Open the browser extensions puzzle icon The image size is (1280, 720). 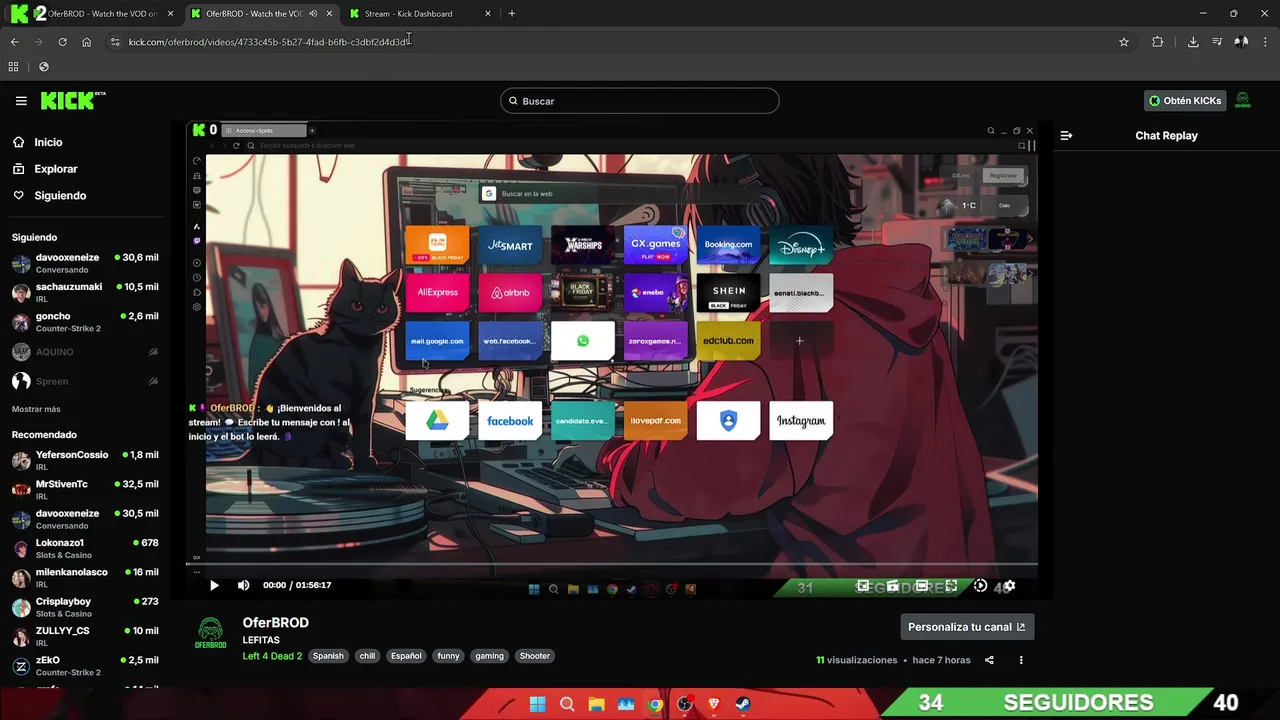point(1158,42)
